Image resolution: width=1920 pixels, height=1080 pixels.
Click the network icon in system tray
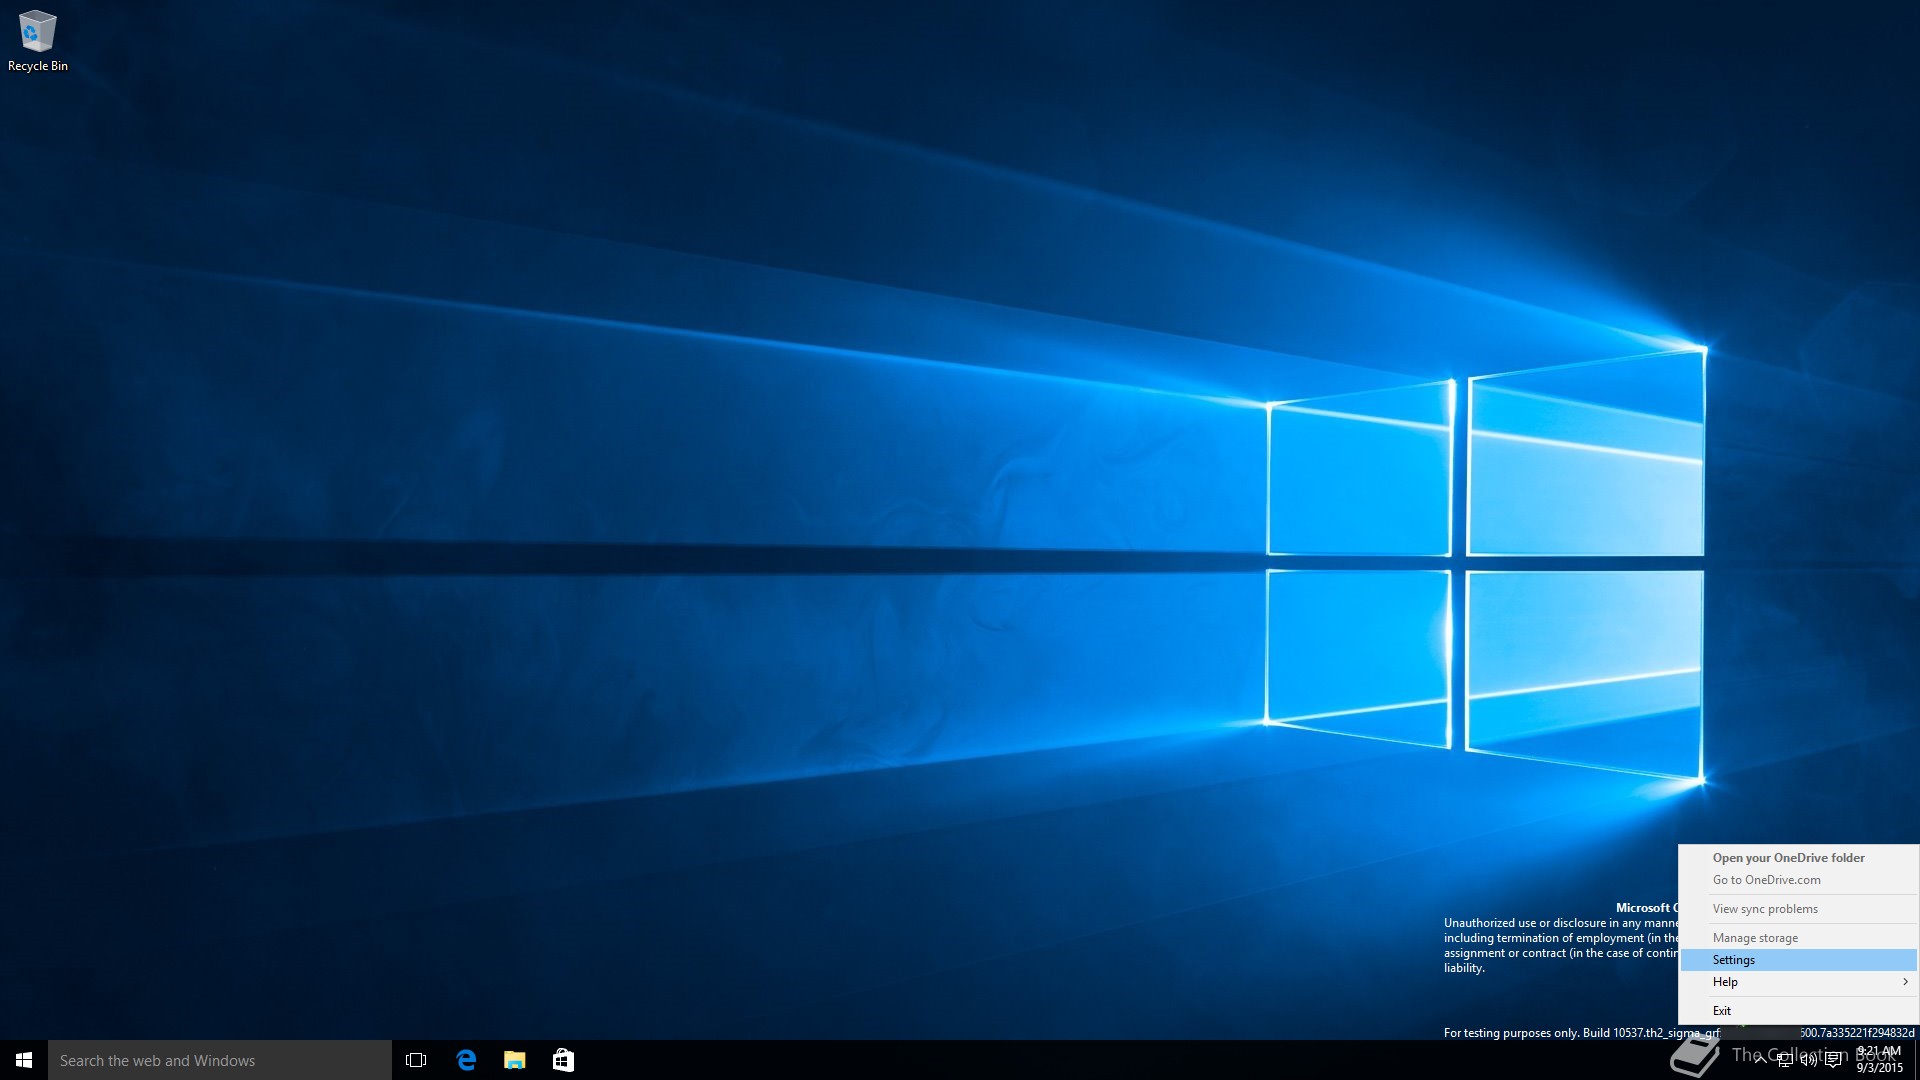tap(1785, 1060)
